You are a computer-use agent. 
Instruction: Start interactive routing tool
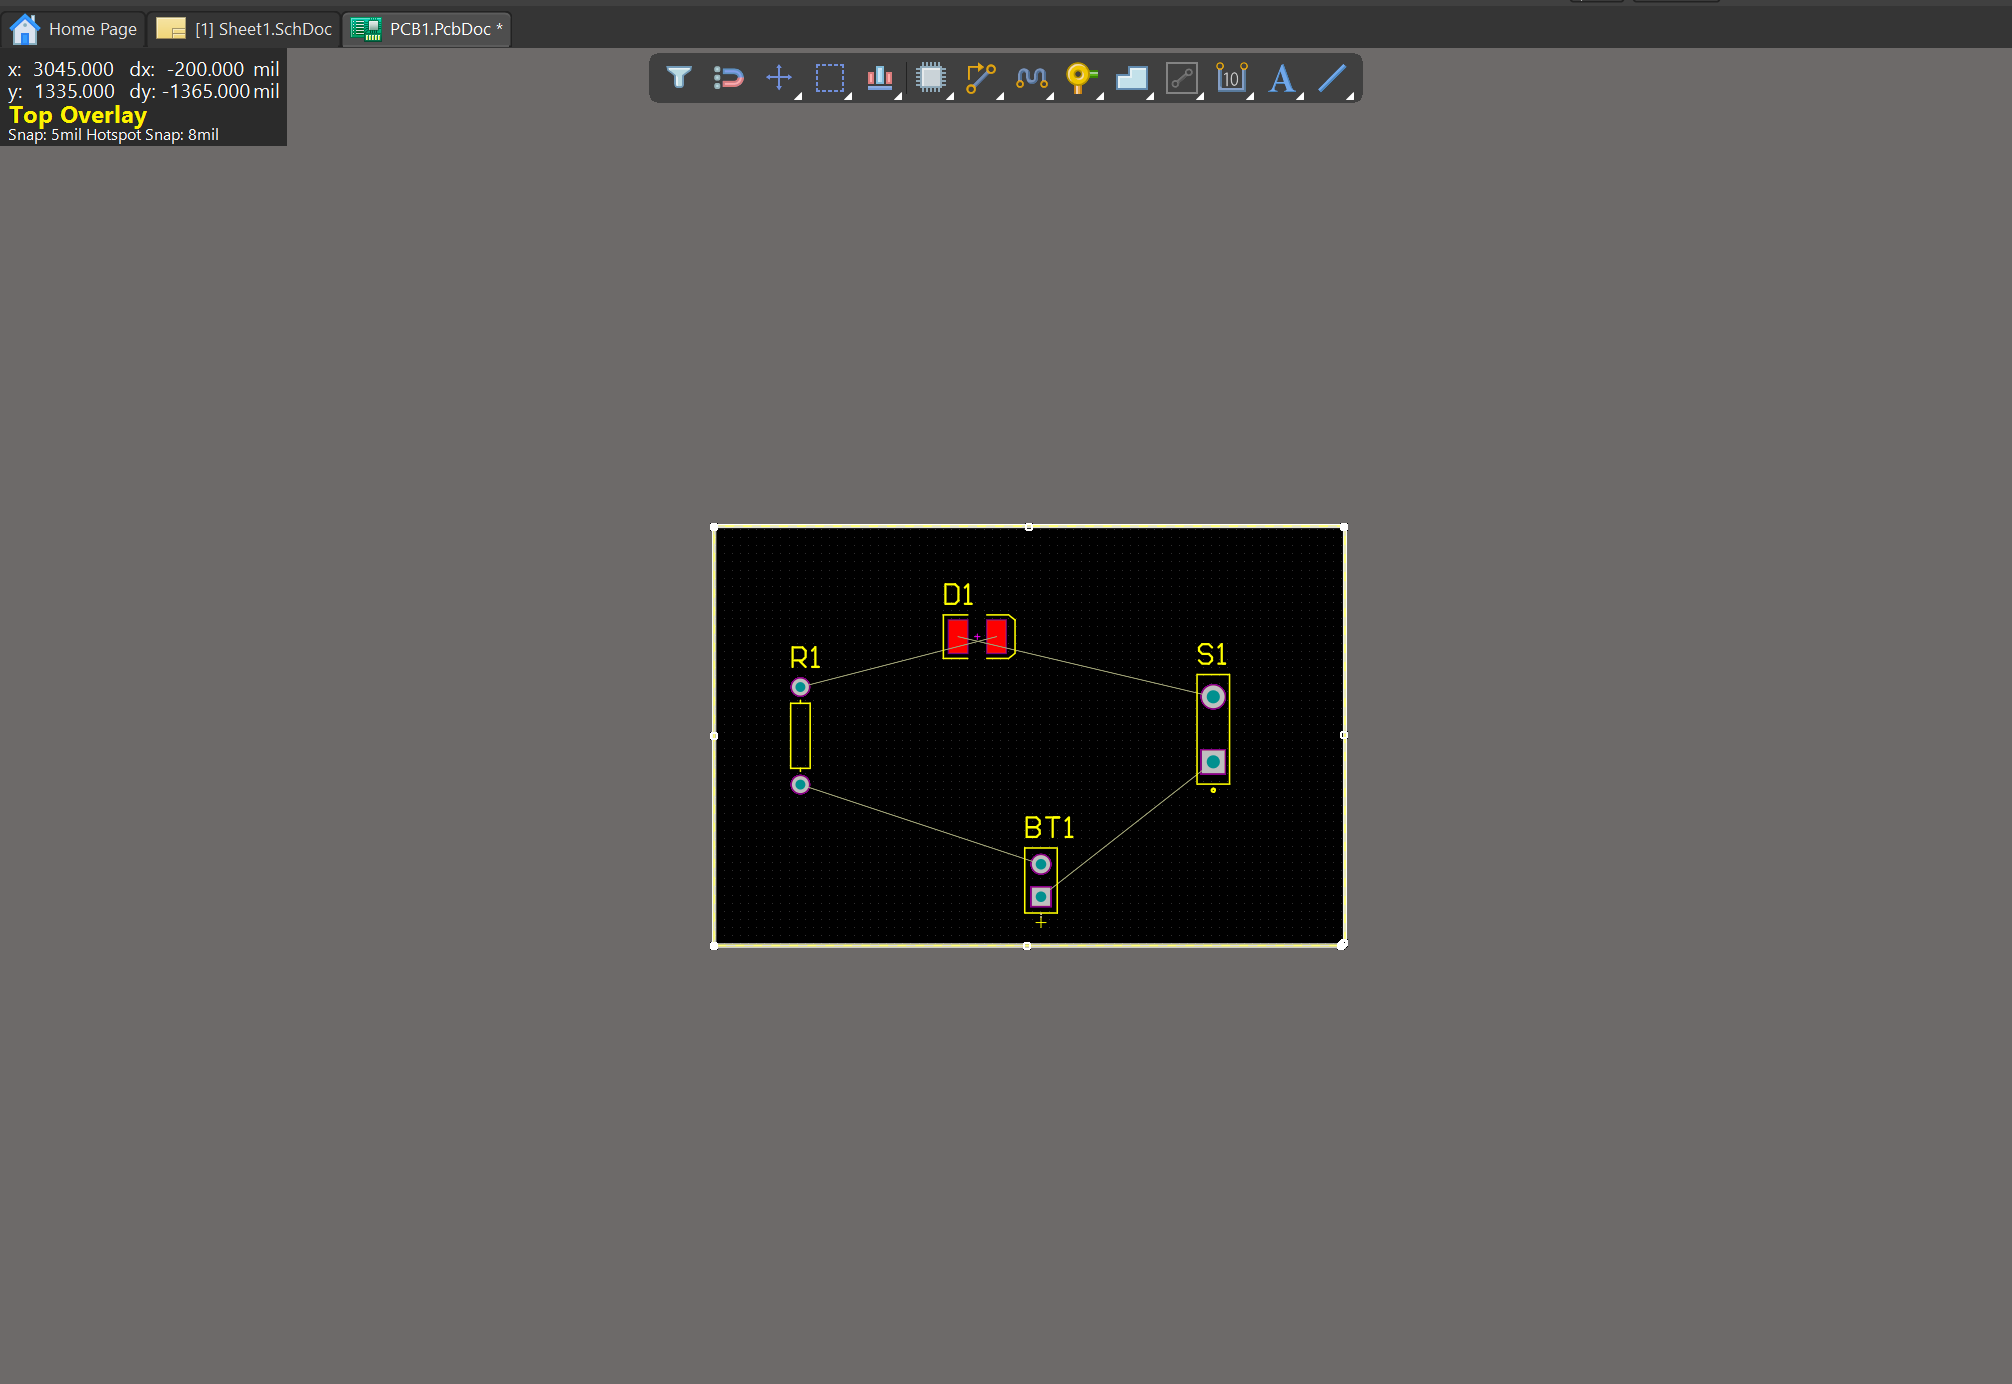click(x=980, y=78)
